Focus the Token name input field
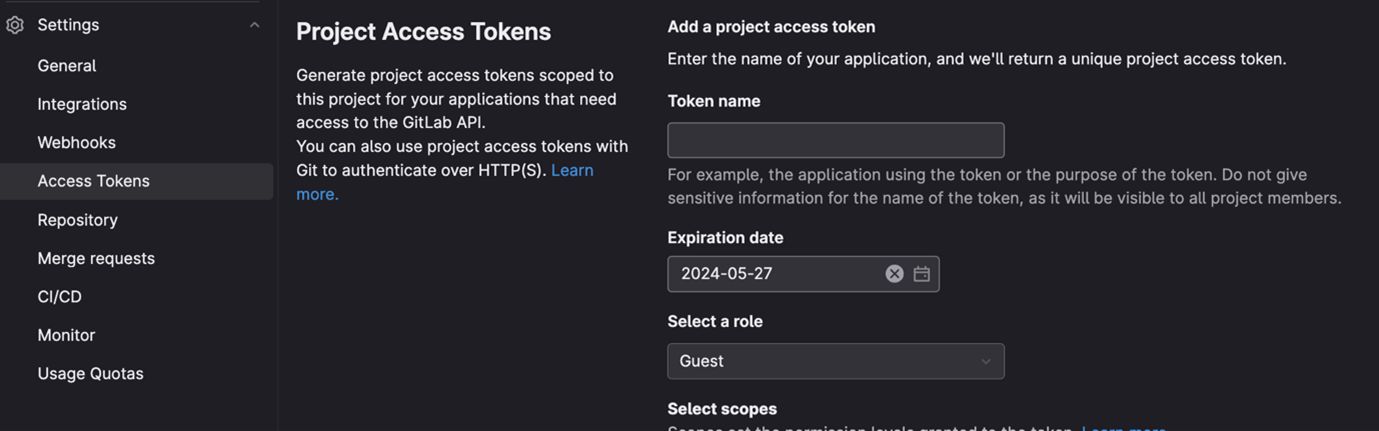 [836, 140]
